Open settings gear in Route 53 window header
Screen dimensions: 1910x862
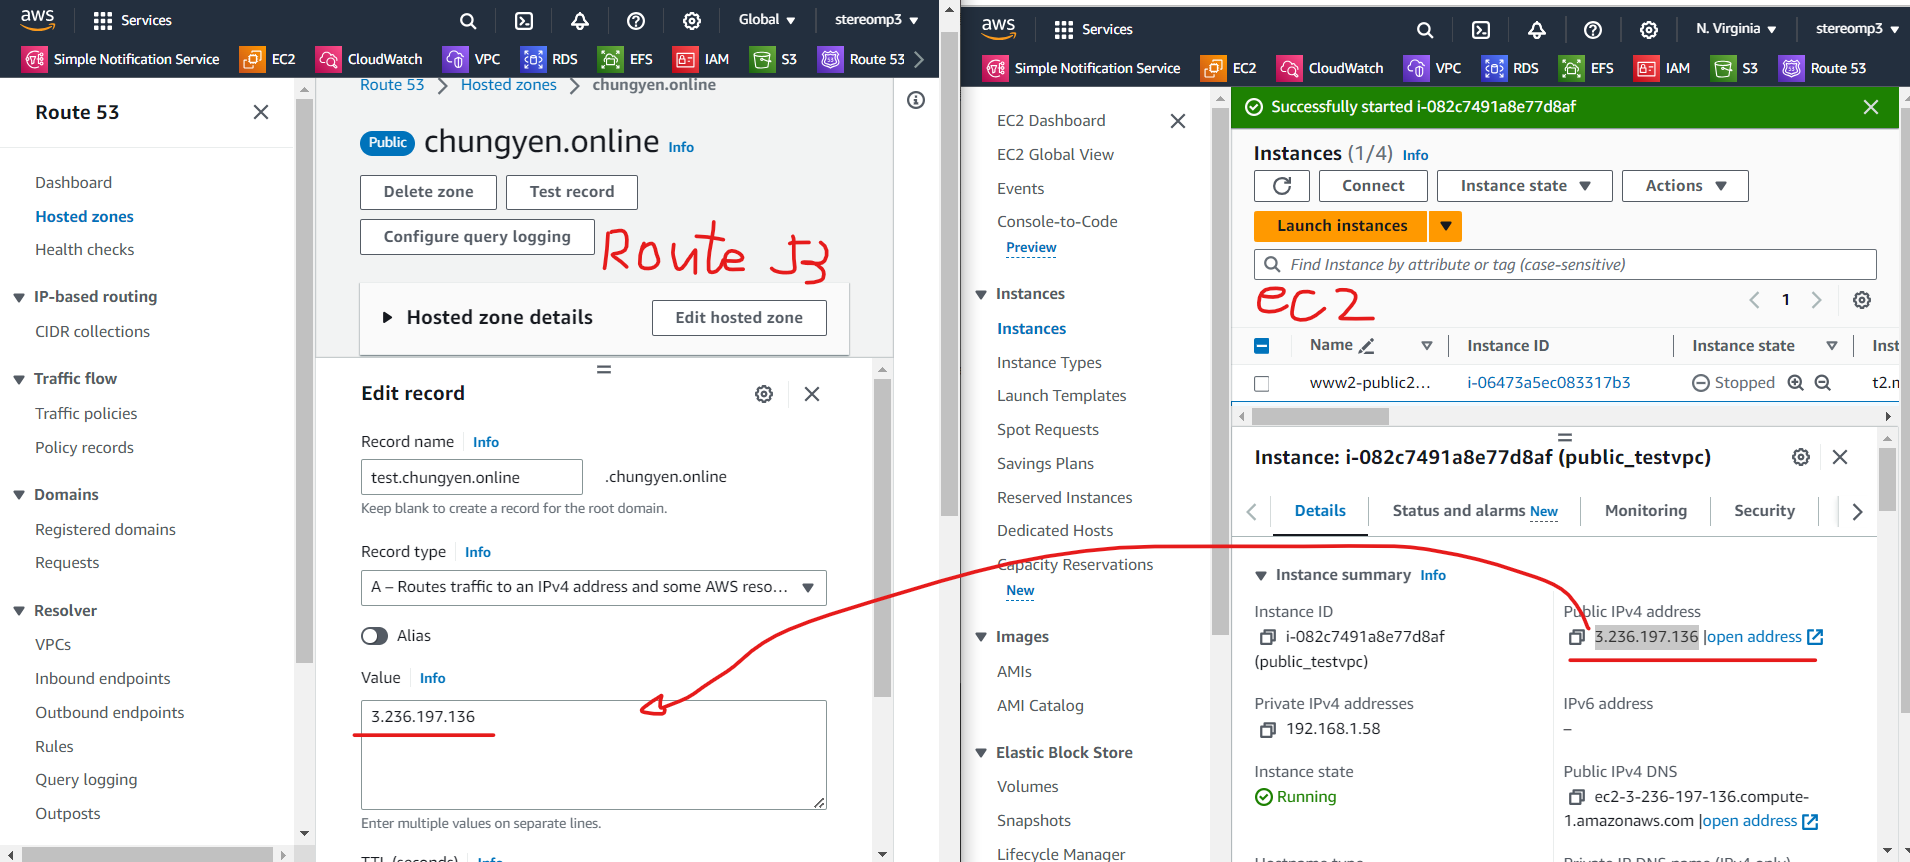click(692, 20)
